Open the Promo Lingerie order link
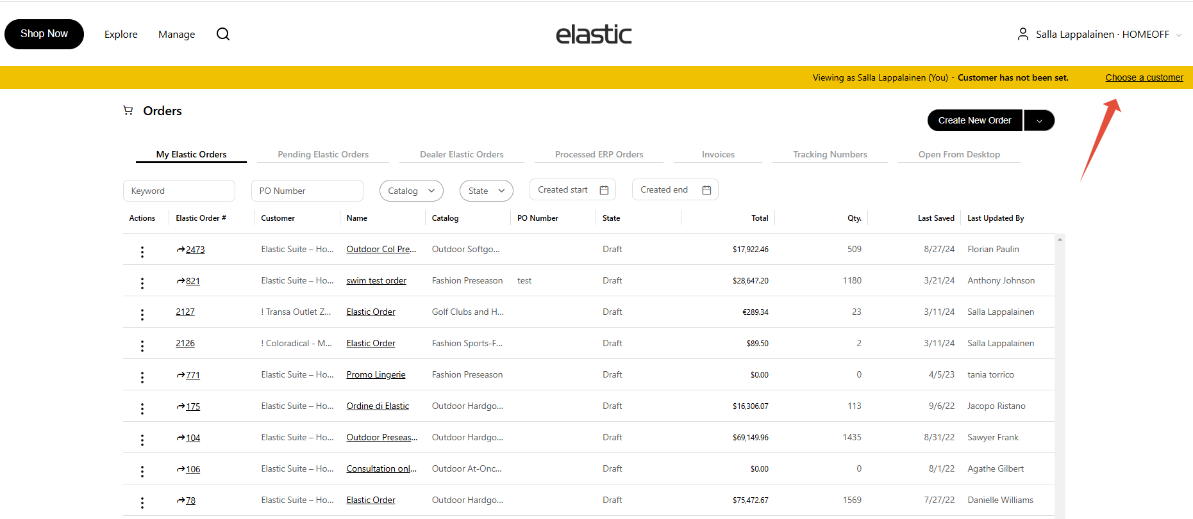 click(376, 375)
